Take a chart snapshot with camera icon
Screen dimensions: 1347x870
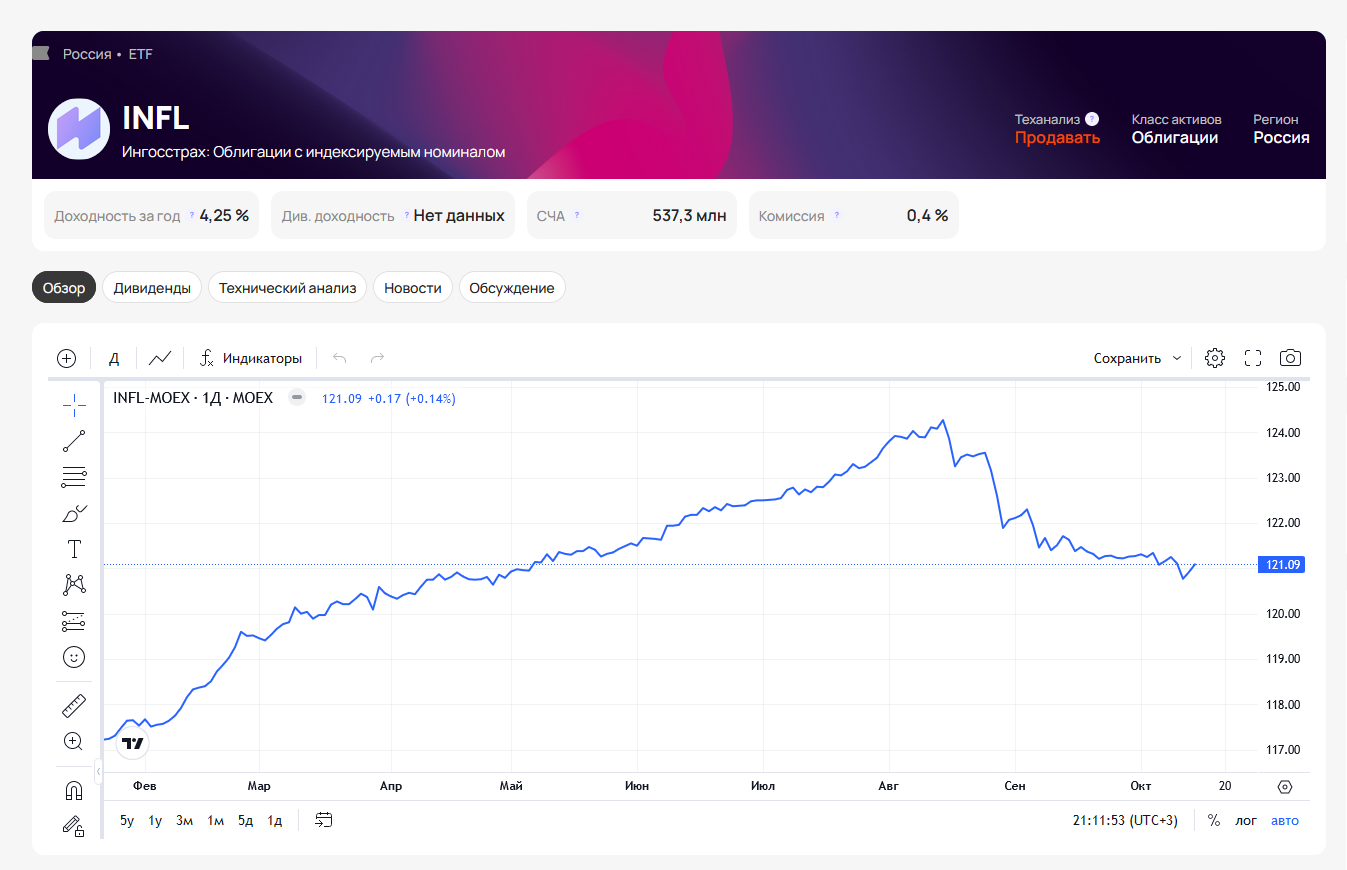click(x=1291, y=358)
